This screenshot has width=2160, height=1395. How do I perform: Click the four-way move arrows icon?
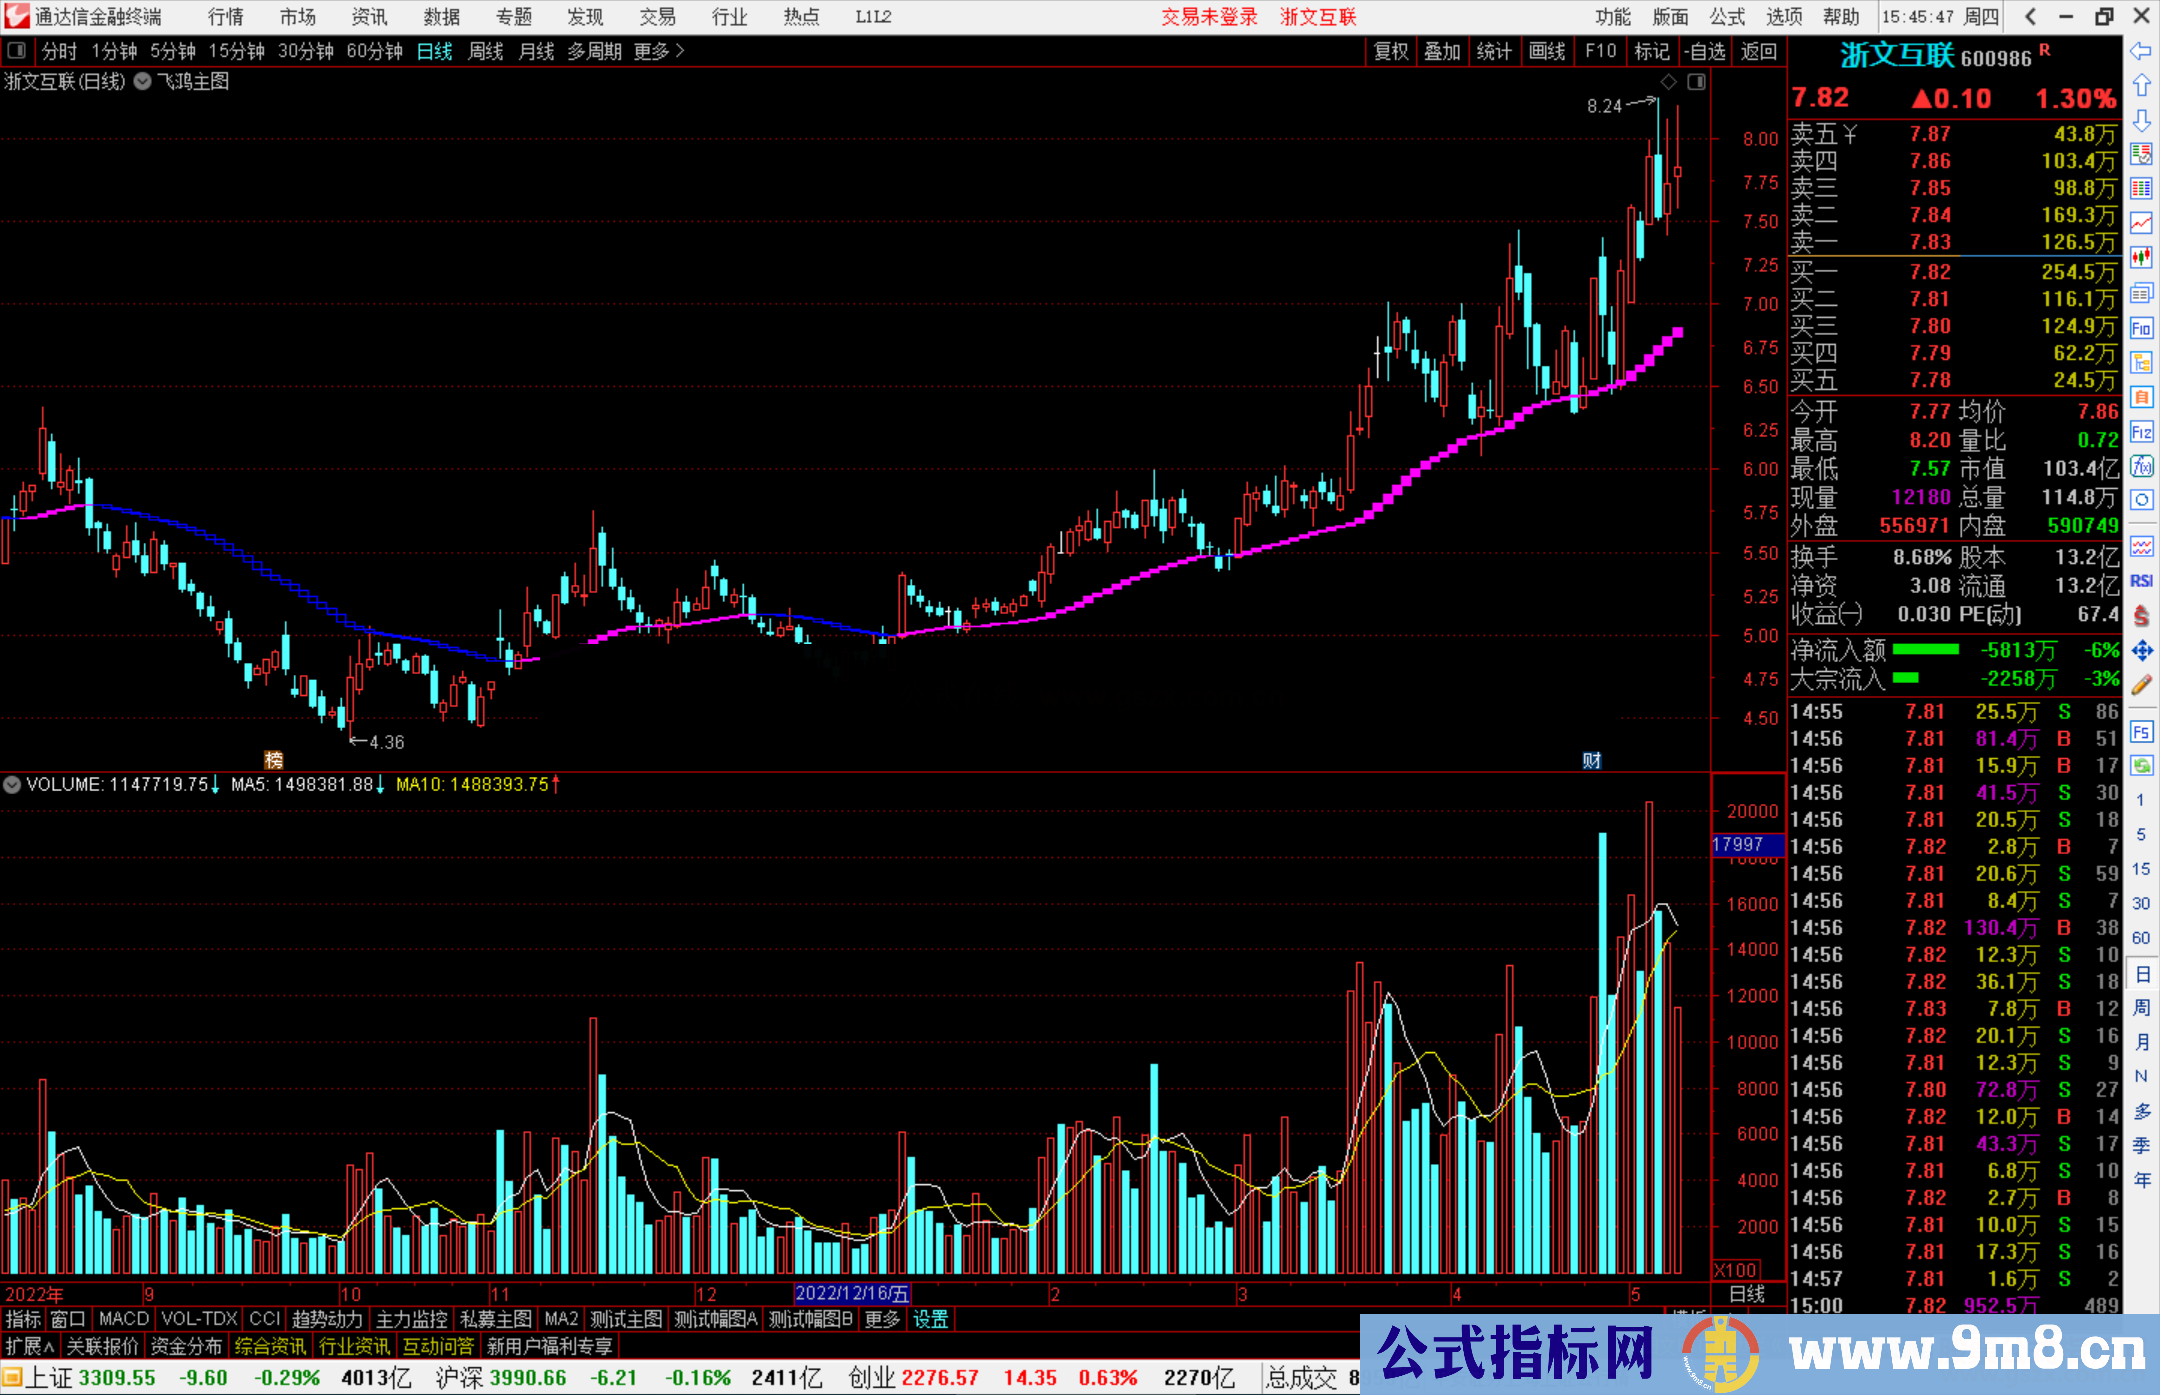click(x=2141, y=651)
